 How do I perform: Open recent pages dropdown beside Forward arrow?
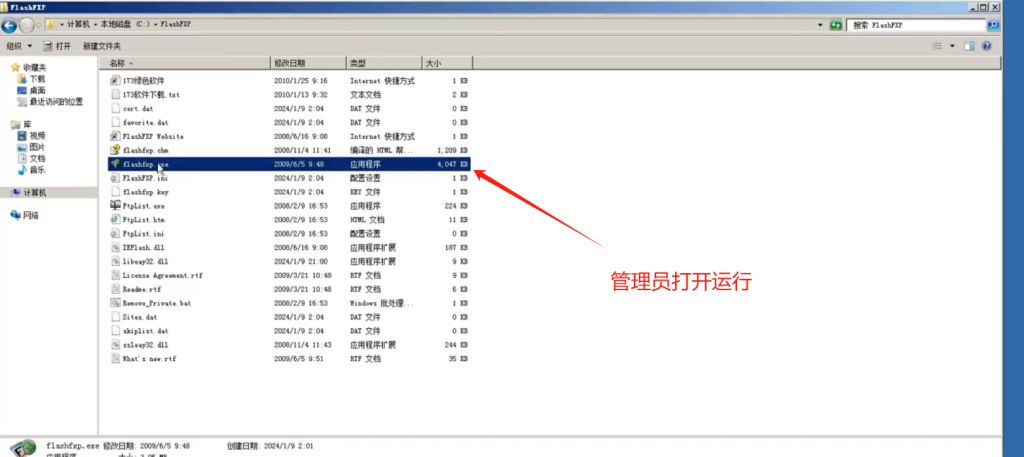point(39,25)
